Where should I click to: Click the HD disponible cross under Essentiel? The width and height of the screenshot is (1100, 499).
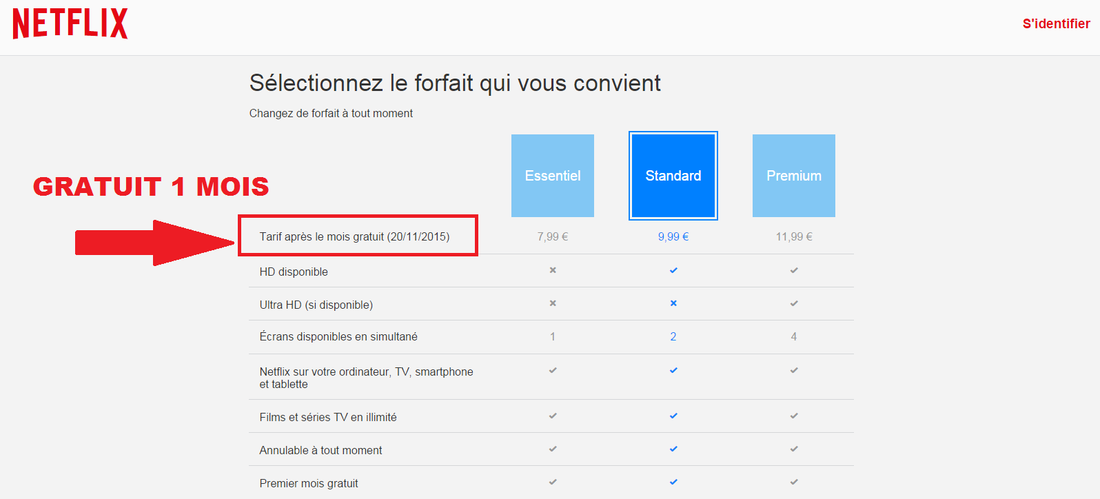553,270
